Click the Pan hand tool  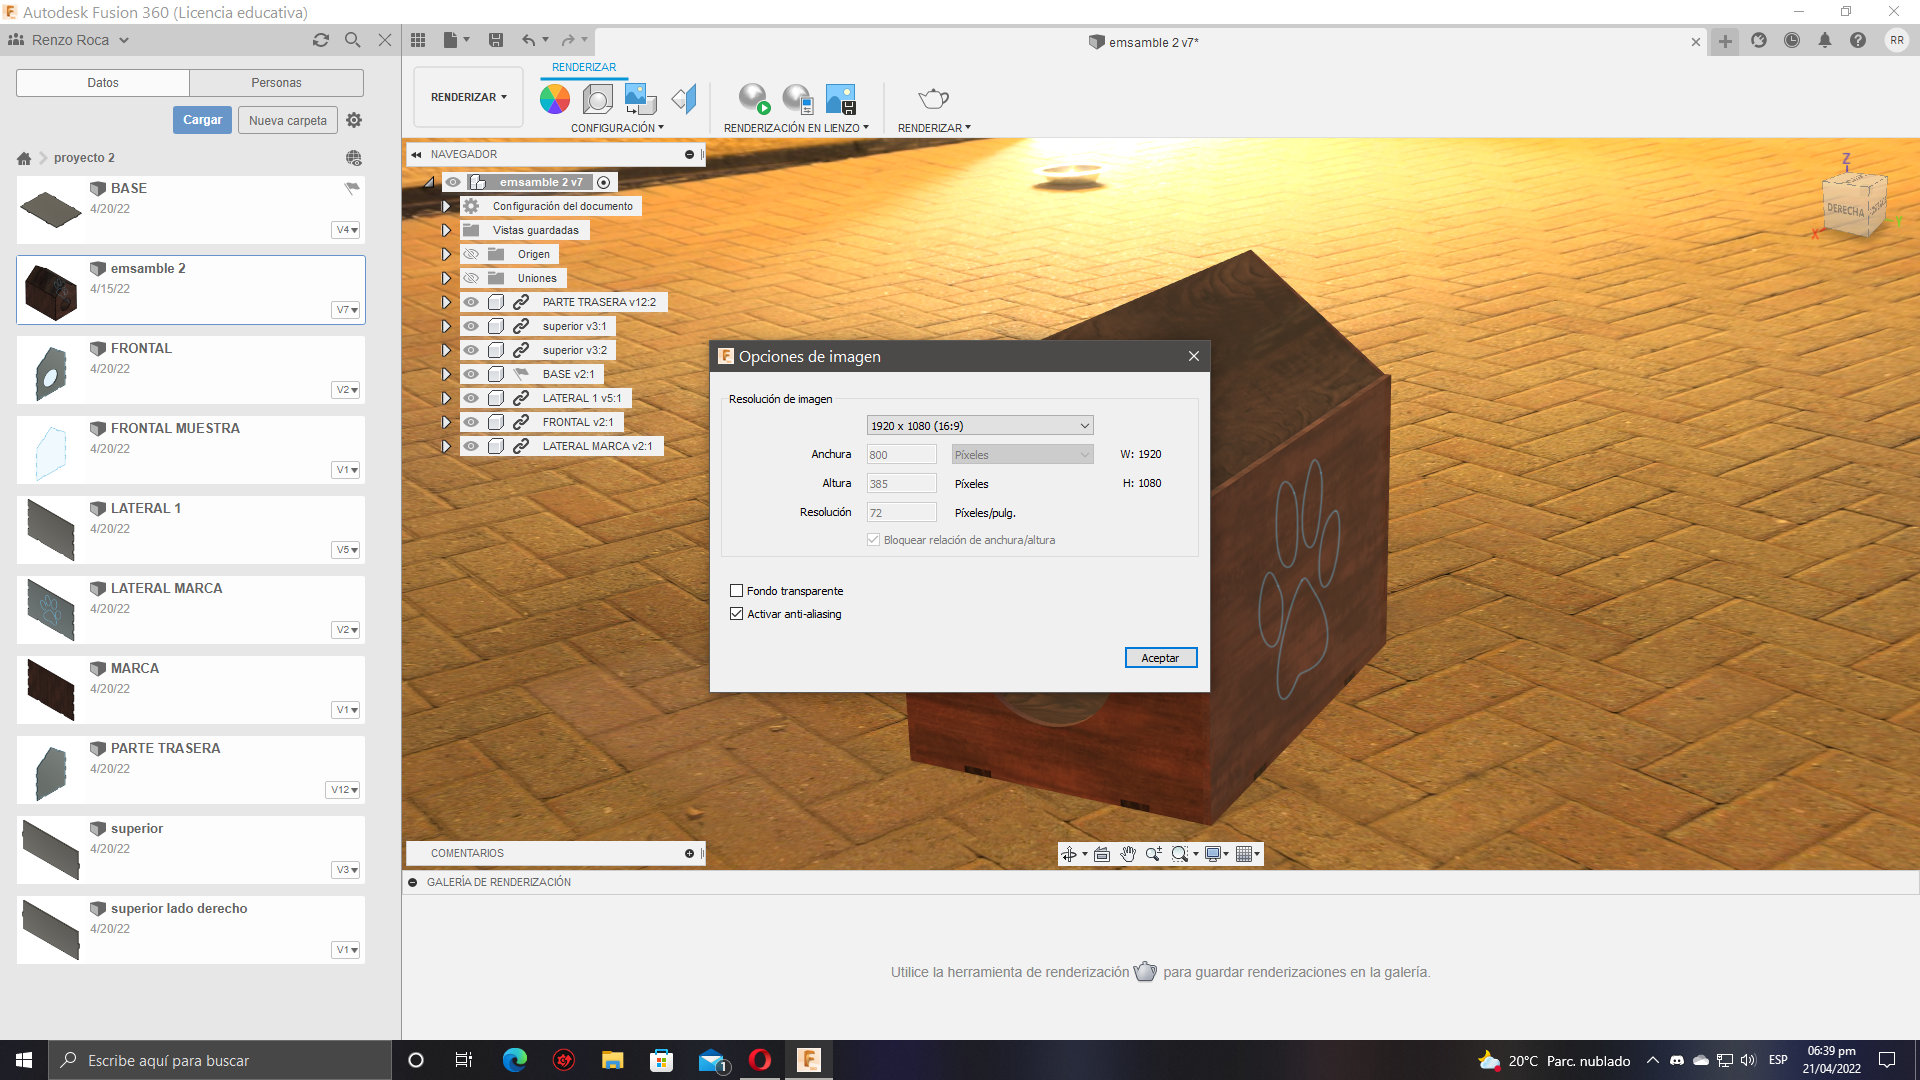click(x=1128, y=854)
